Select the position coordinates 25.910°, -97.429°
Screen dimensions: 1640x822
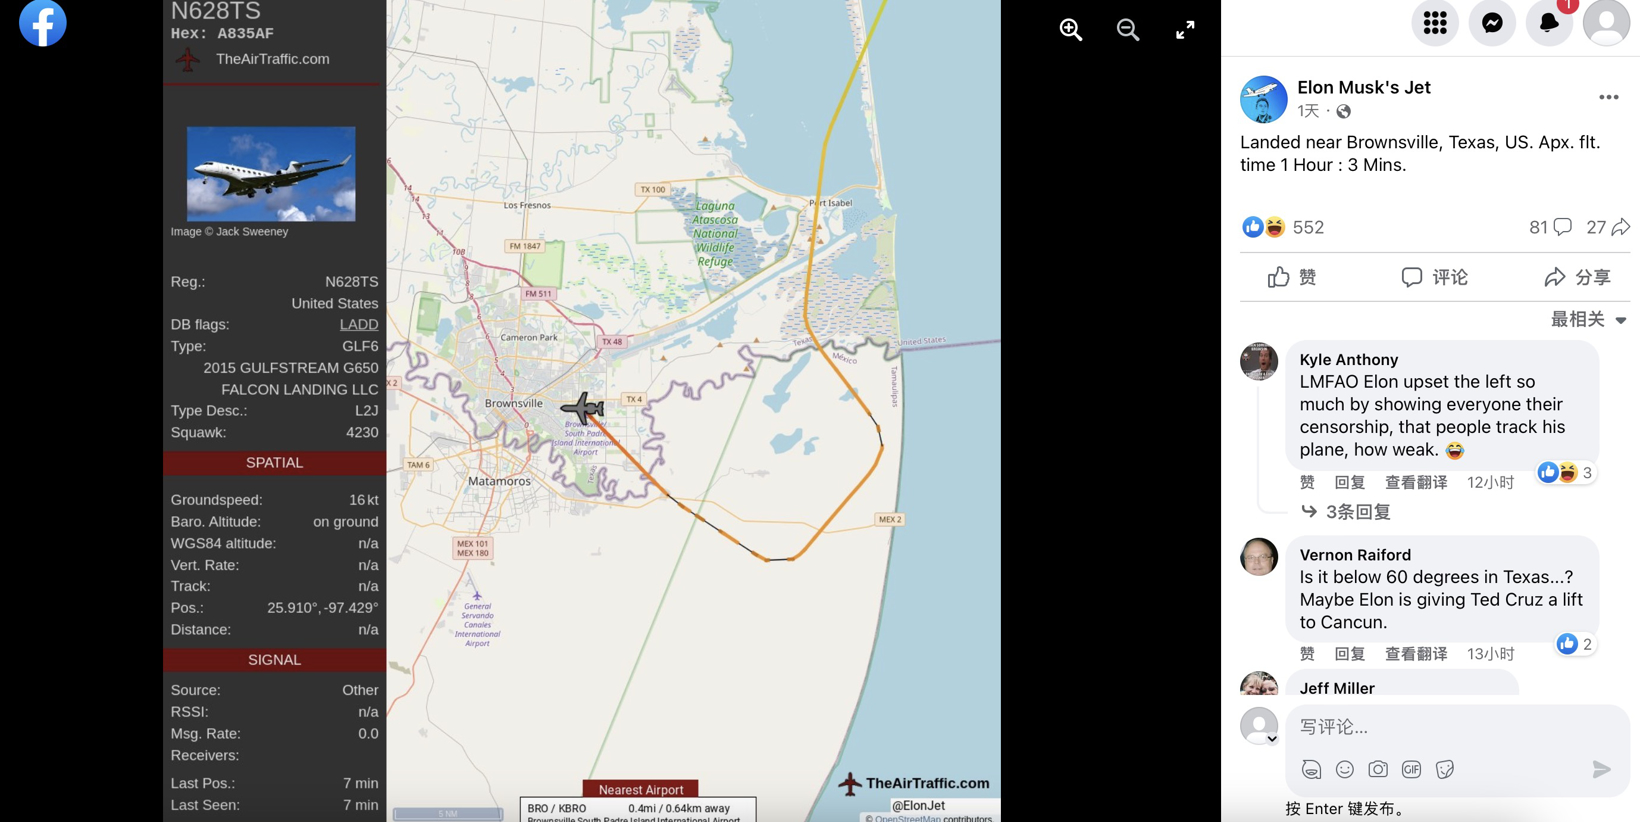tap(323, 607)
